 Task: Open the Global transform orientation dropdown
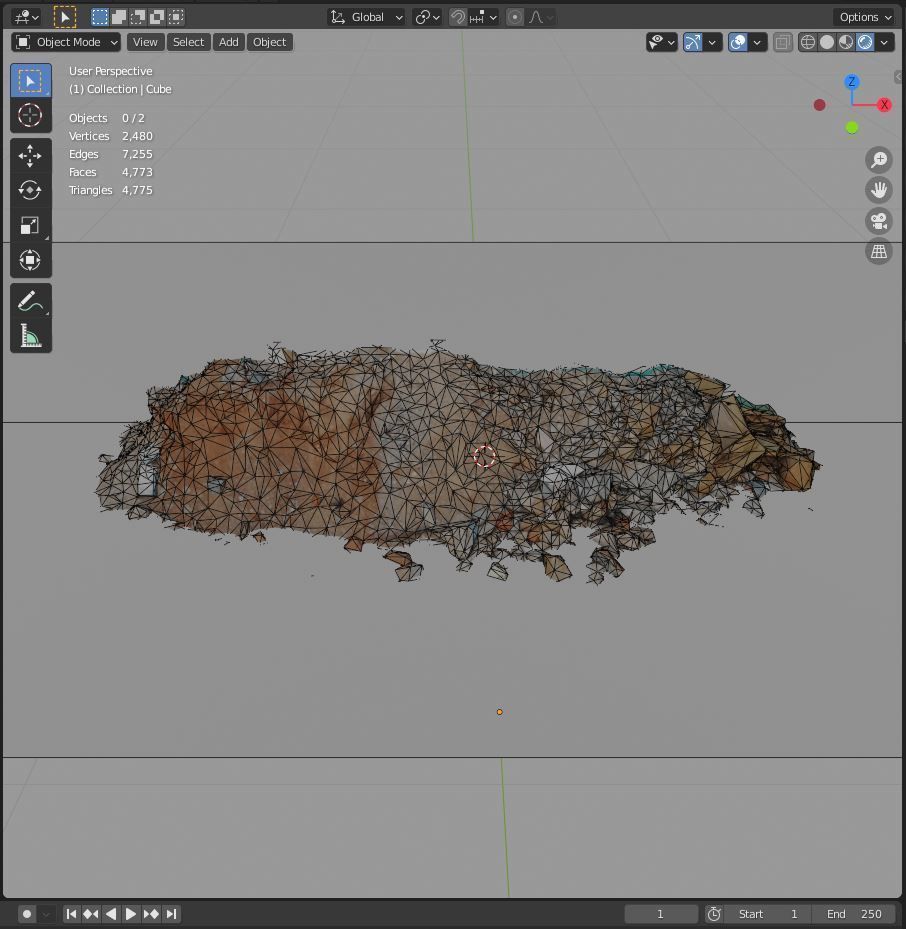[367, 17]
